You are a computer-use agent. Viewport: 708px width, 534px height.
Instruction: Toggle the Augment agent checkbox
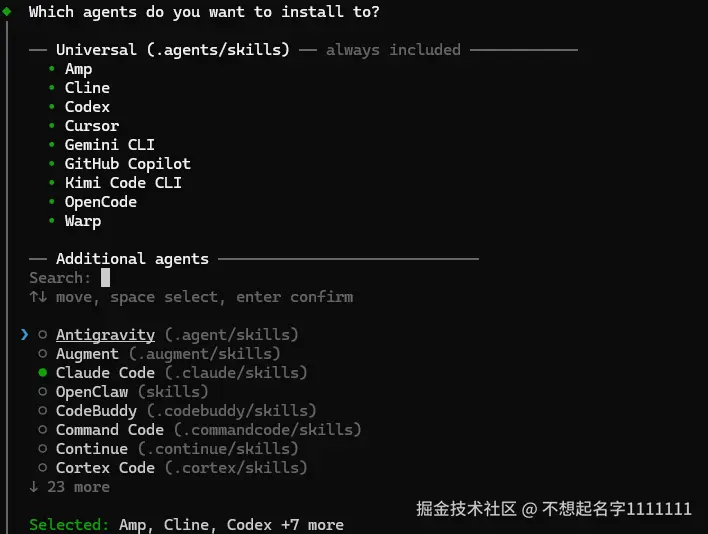coord(43,354)
